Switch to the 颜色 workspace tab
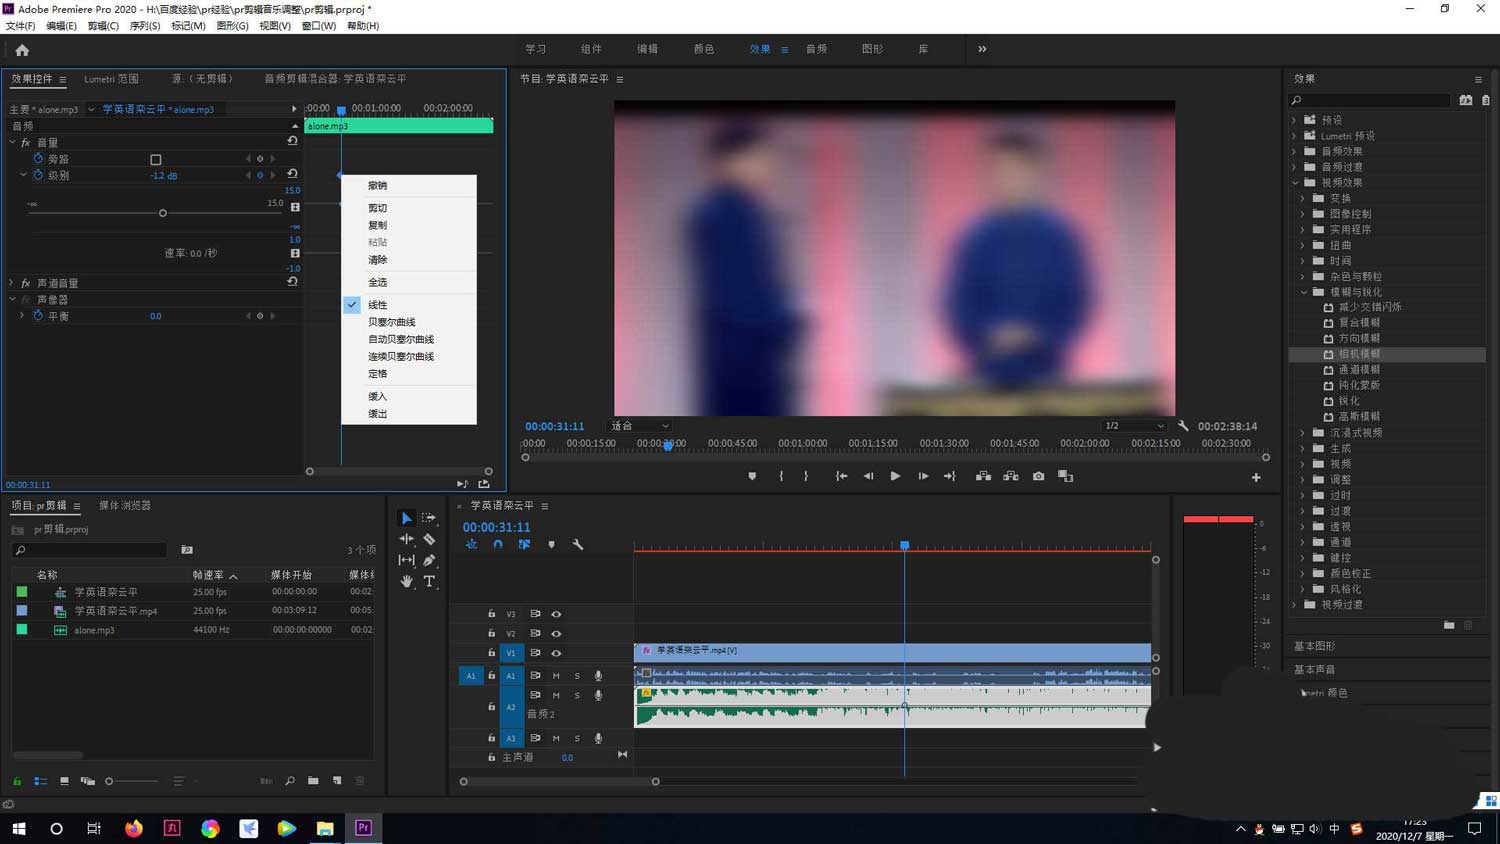The image size is (1500, 844). point(704,49)
